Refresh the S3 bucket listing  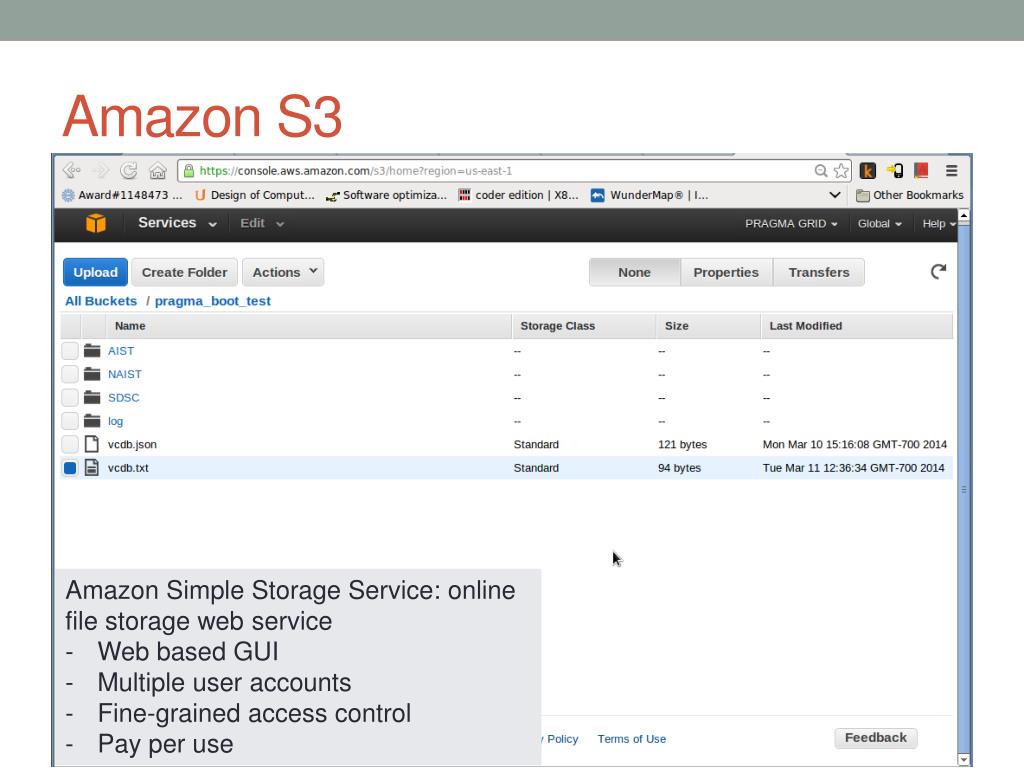coord(938,272)
